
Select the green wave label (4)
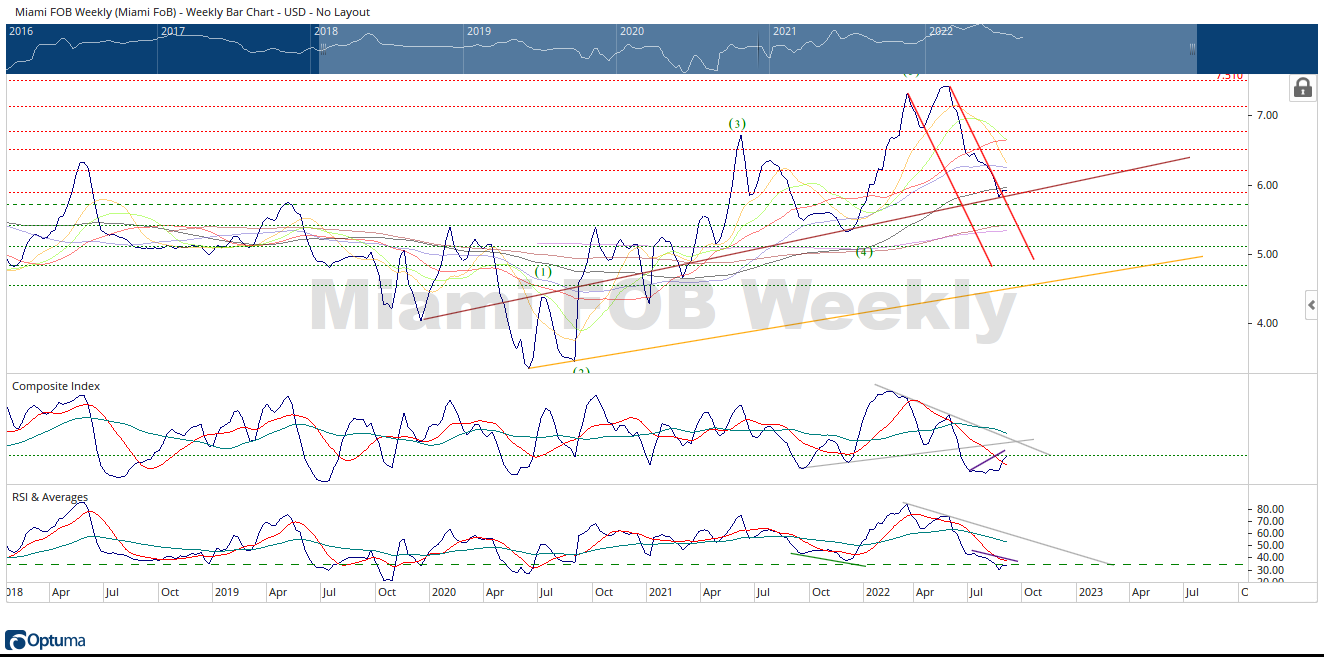865,251
